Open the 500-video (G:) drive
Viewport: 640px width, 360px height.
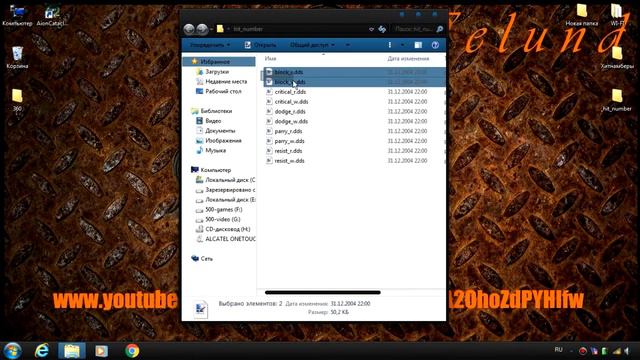point(222,219)
